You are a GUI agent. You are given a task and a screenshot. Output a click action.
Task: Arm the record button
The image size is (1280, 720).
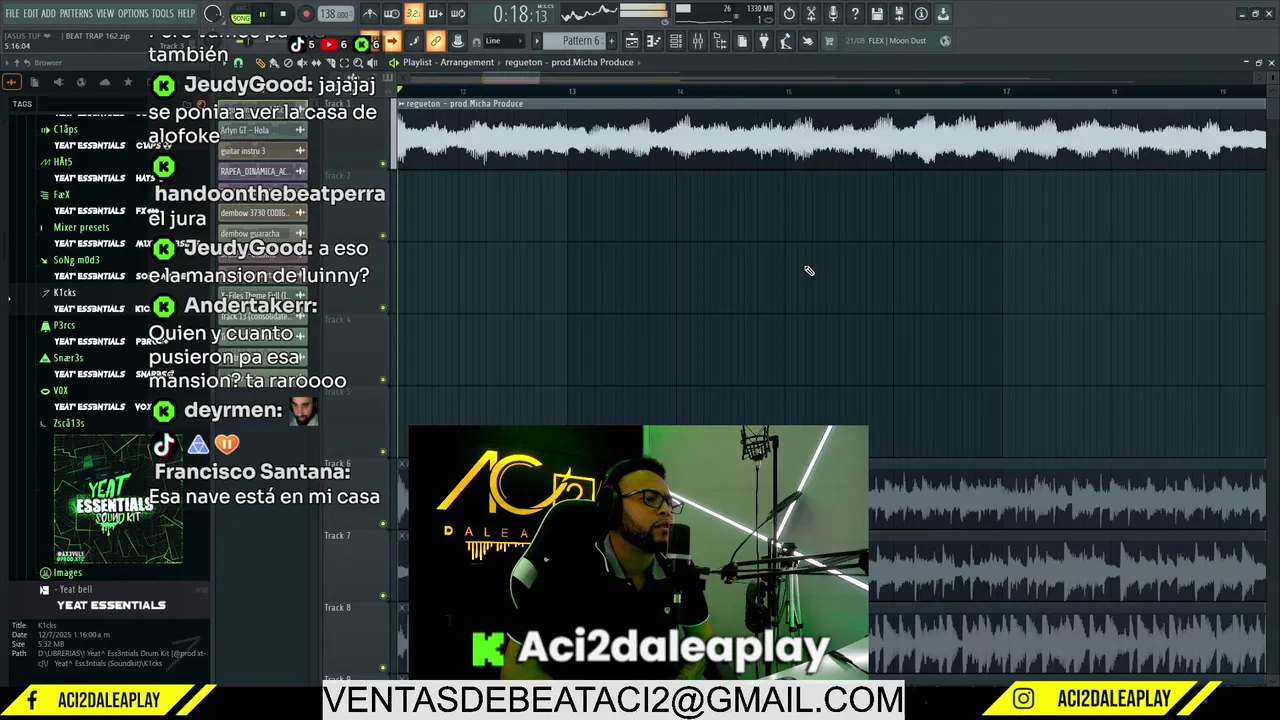(306, 14)
